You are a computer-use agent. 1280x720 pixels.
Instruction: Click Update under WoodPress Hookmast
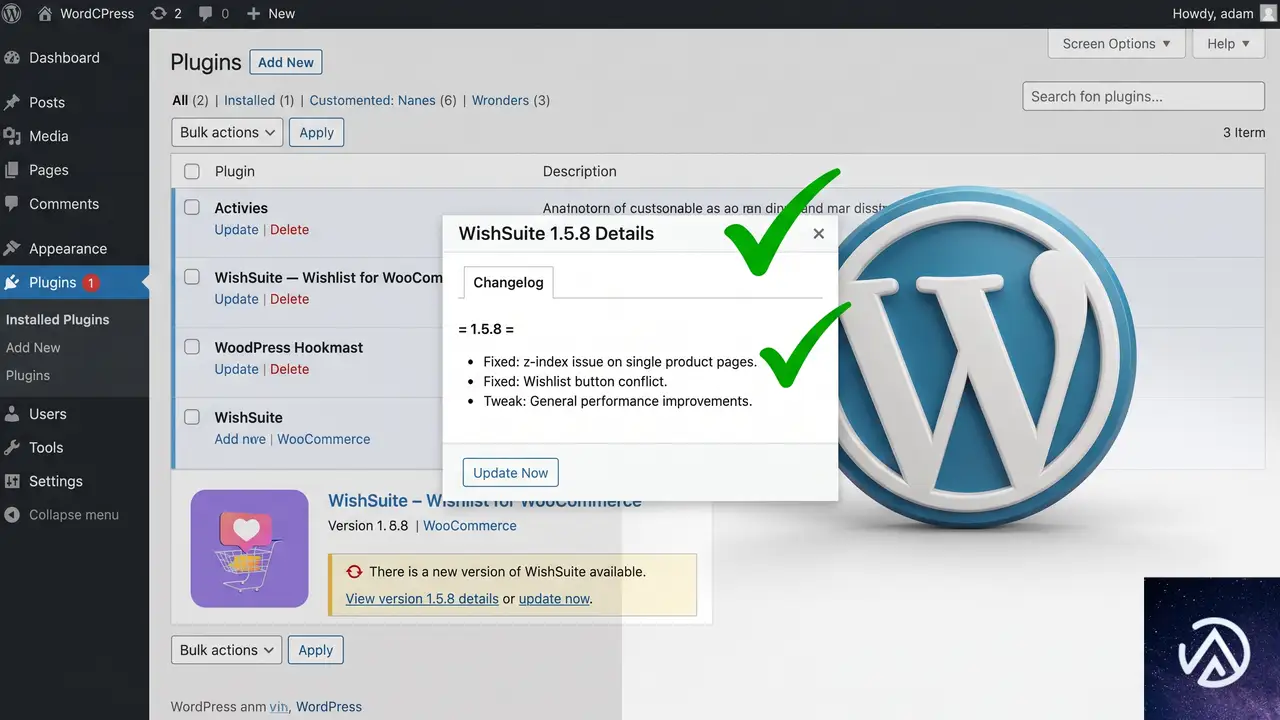tap(236, 369)
